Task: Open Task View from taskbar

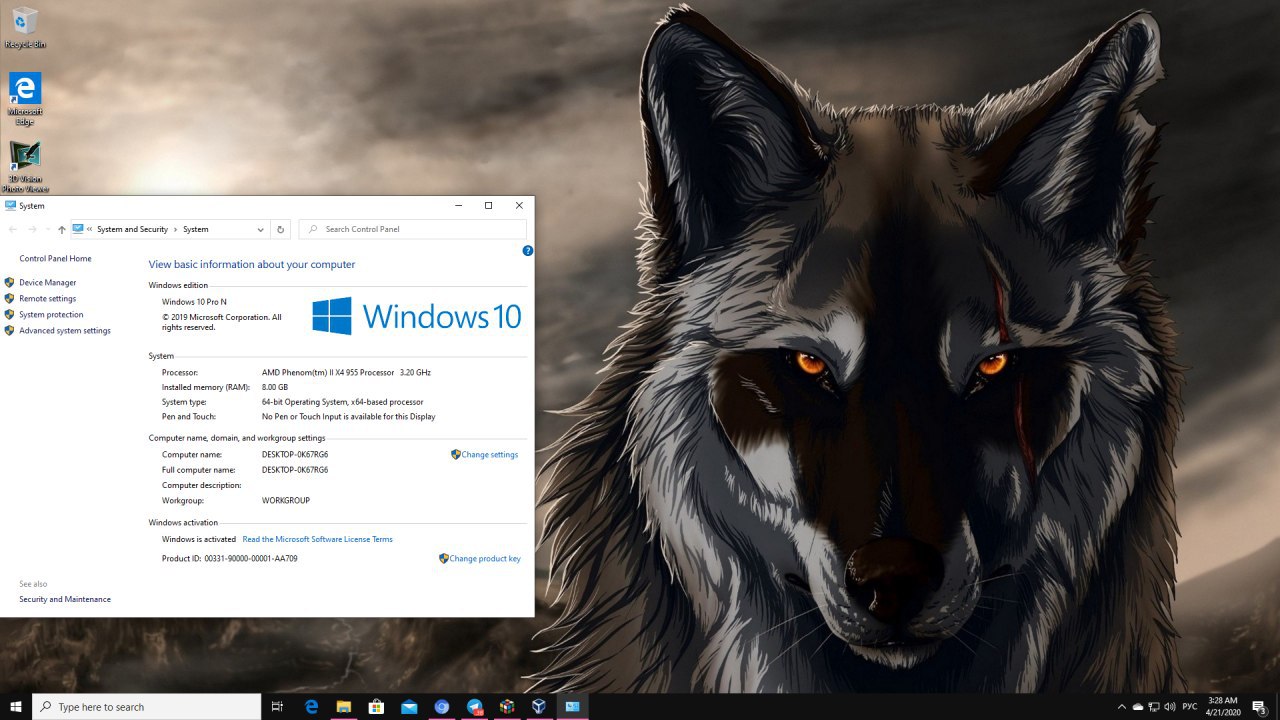Action: [277, 706]
